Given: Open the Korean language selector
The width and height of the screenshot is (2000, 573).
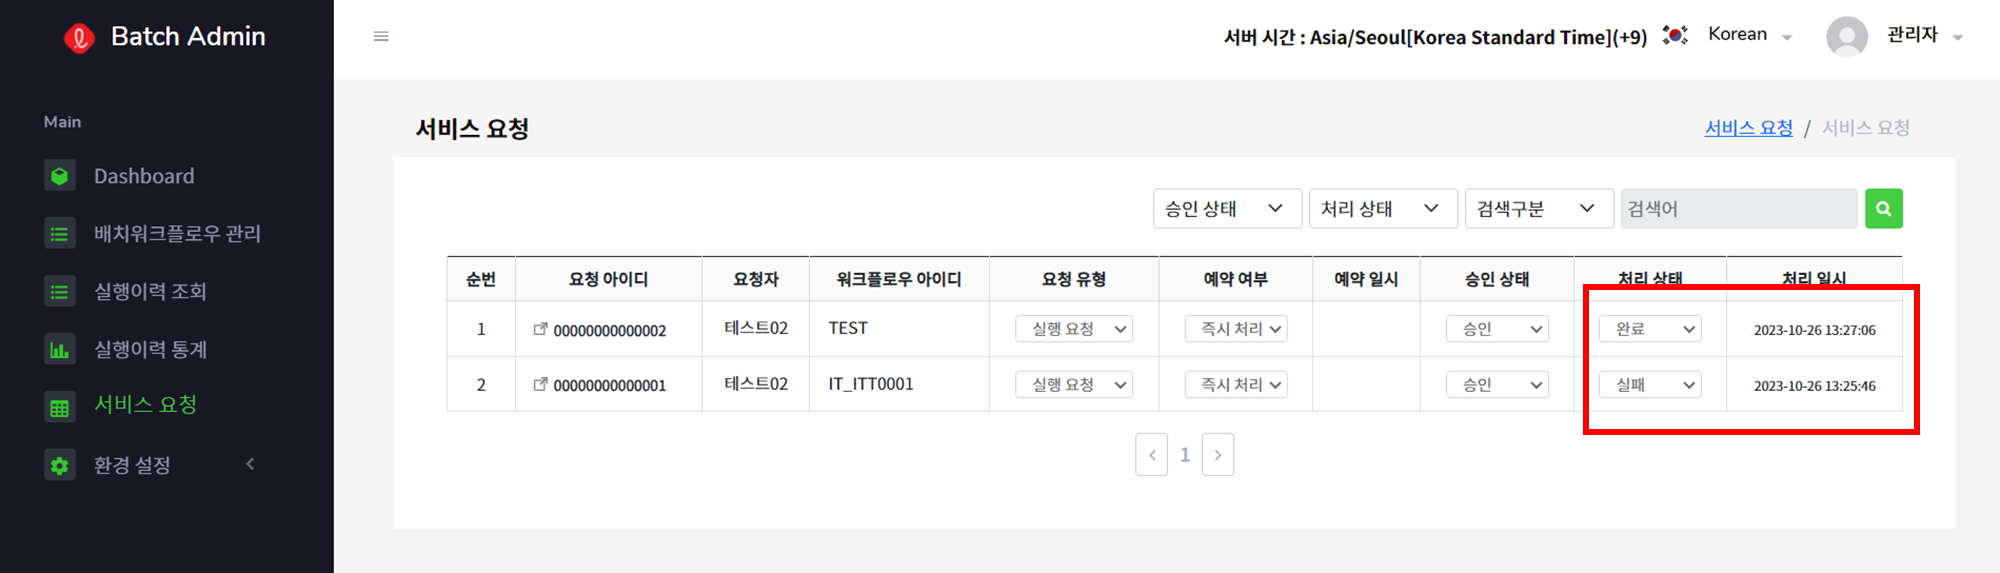Looking at the screenshot, I should (x=1750, y=35).
